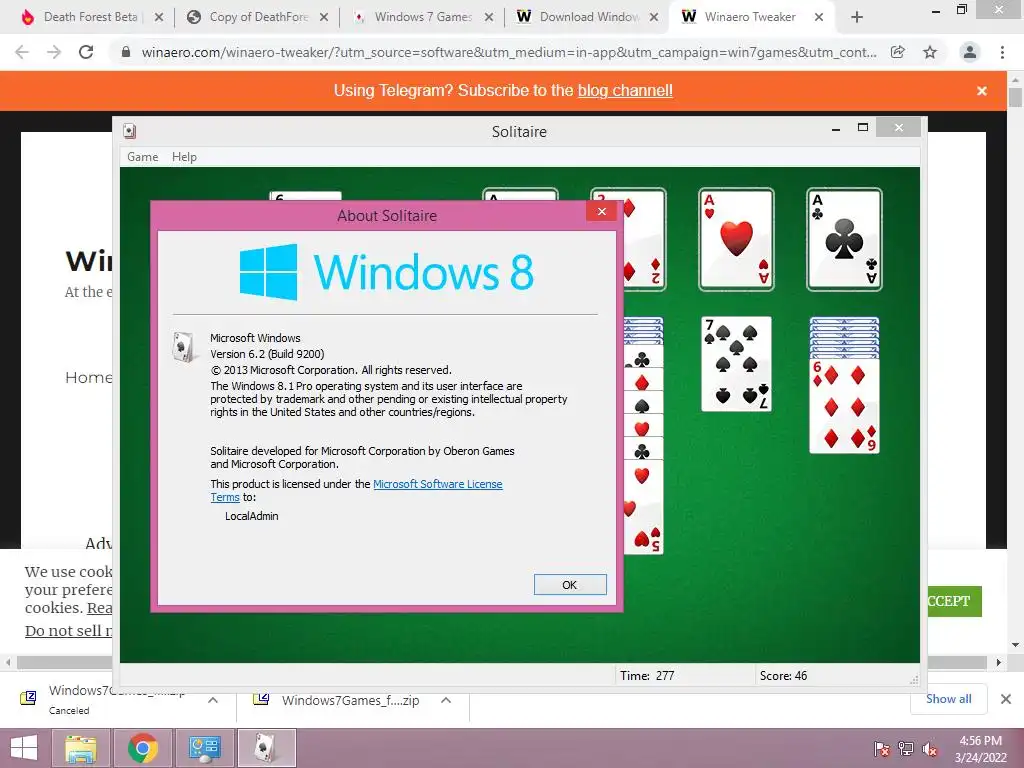
Task: Close the About Solitaire dialog
Action: pyautogui.click(x=601, y=212)
